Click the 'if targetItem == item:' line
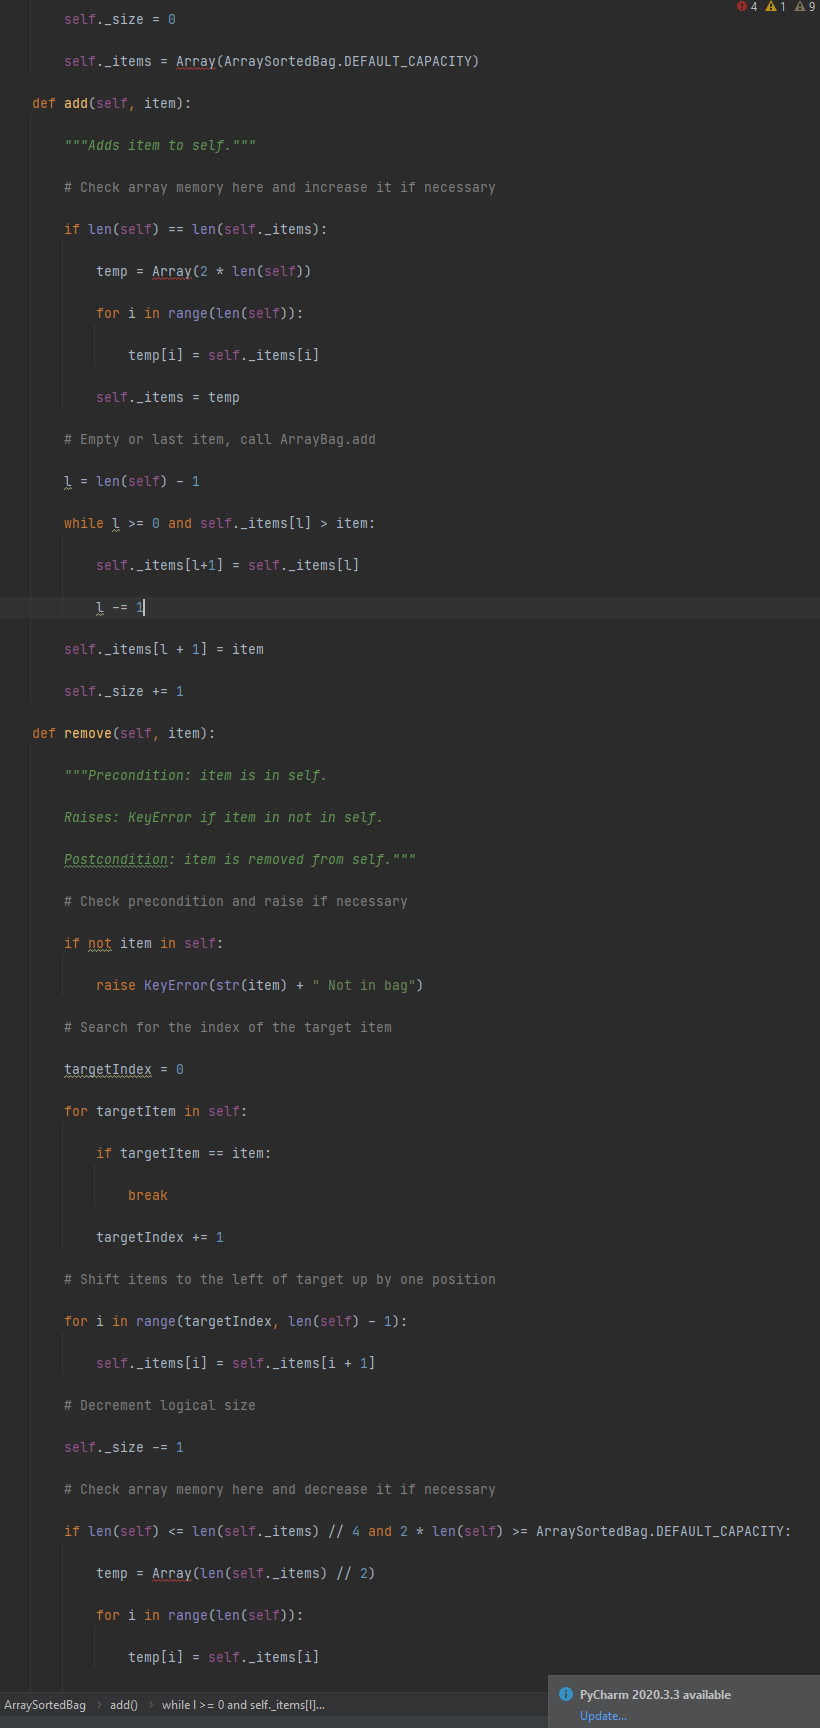Screen dimensions: 820x1728 [x=184, y=1153]
